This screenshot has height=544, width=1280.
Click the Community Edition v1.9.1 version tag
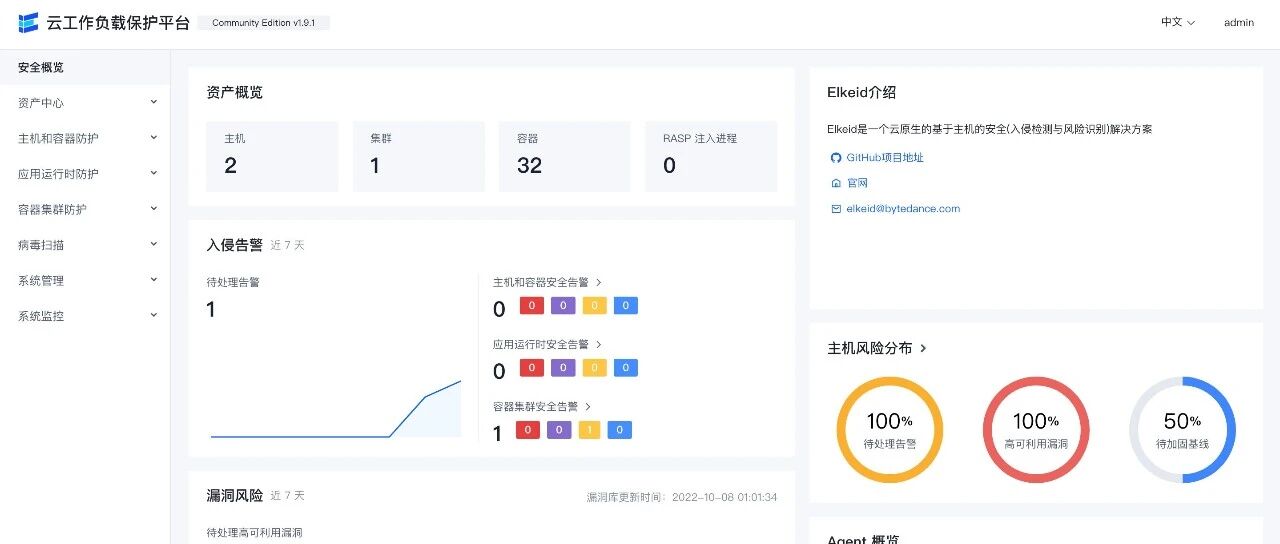click(x=264, y=23)
